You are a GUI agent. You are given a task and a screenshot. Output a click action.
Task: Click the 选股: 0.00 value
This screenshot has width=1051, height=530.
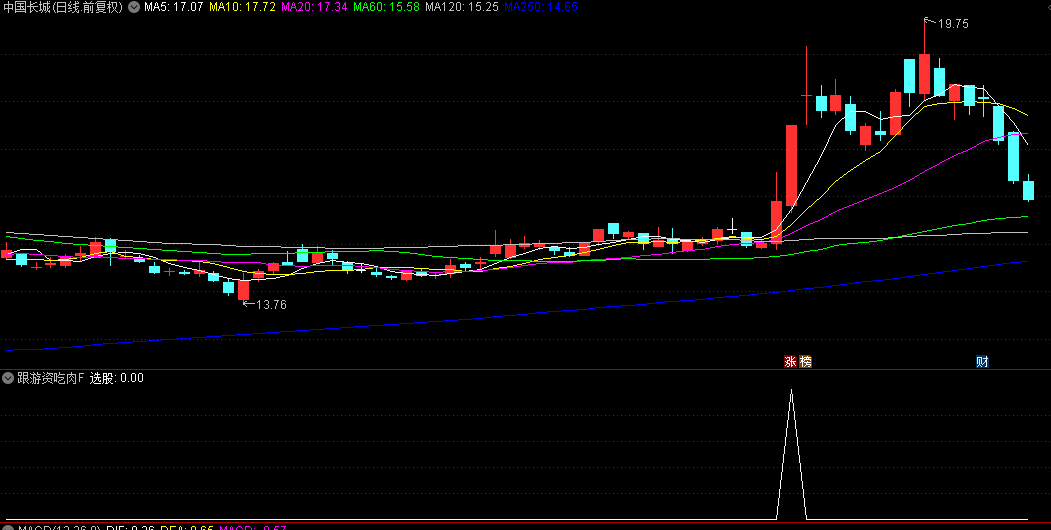click(x=117, y=378)
